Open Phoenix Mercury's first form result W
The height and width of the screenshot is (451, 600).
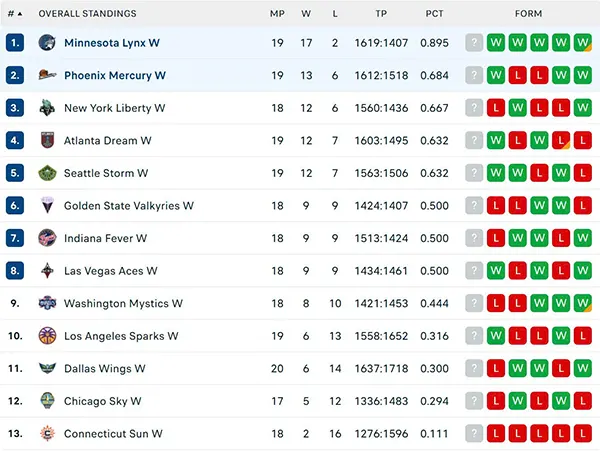496,75
